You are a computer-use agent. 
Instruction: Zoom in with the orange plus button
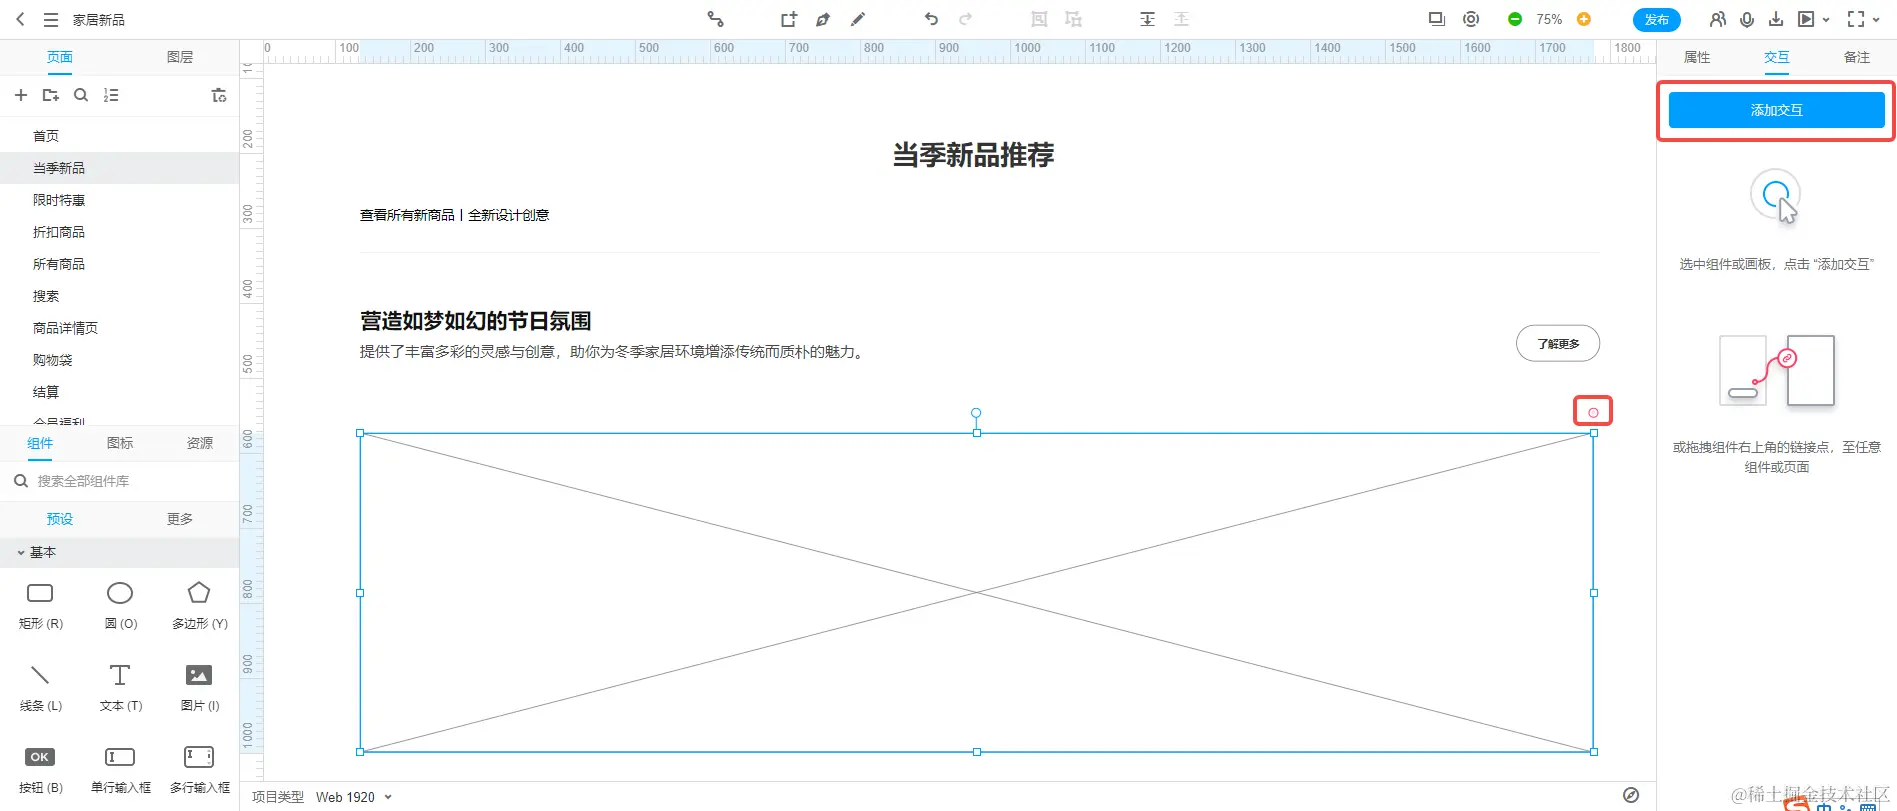point(1584,19)
